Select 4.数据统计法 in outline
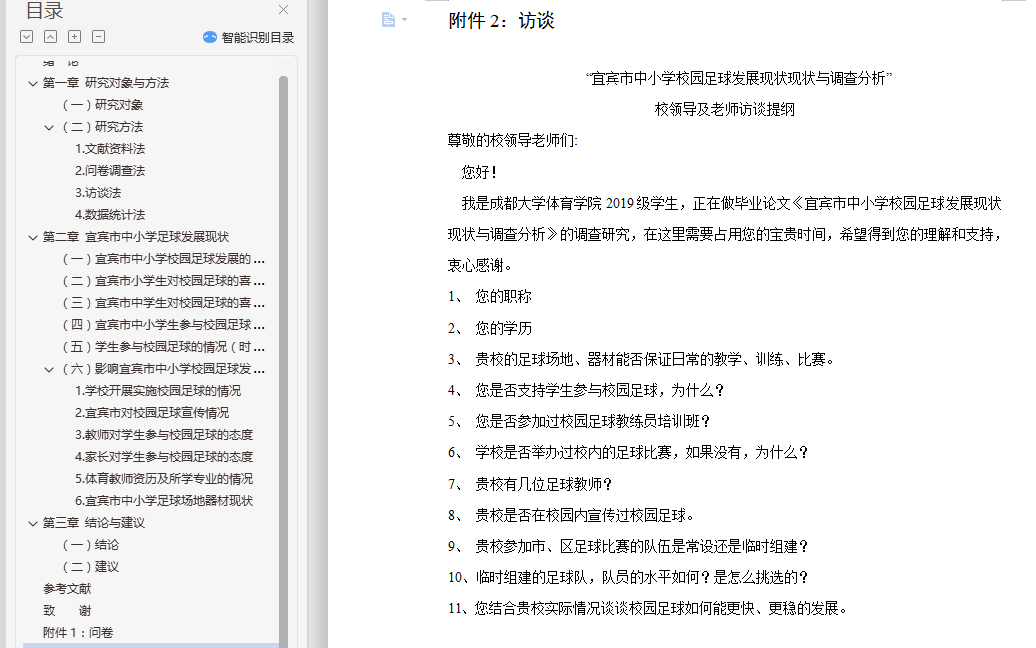 (x=110, y=215)
